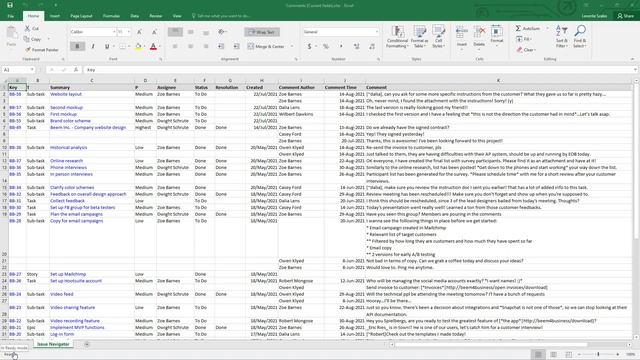Increase the cell indent

pos(236,47)
